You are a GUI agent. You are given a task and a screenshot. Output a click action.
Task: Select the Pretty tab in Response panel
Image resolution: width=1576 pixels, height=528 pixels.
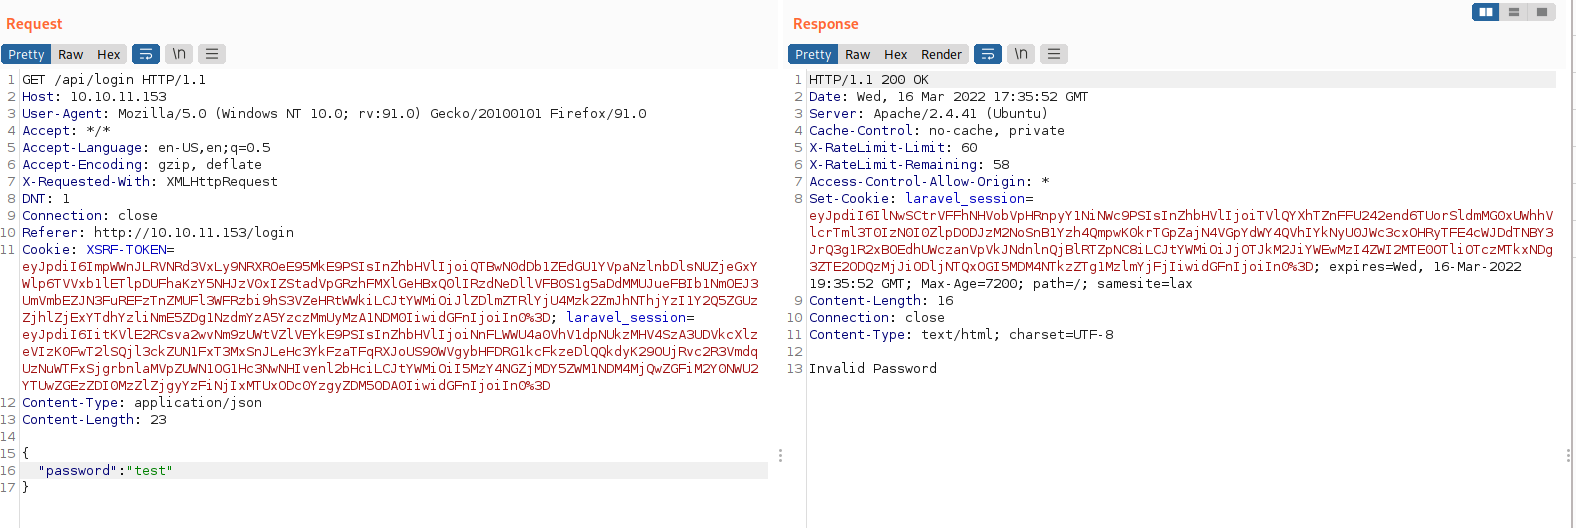tap(813, 54)
